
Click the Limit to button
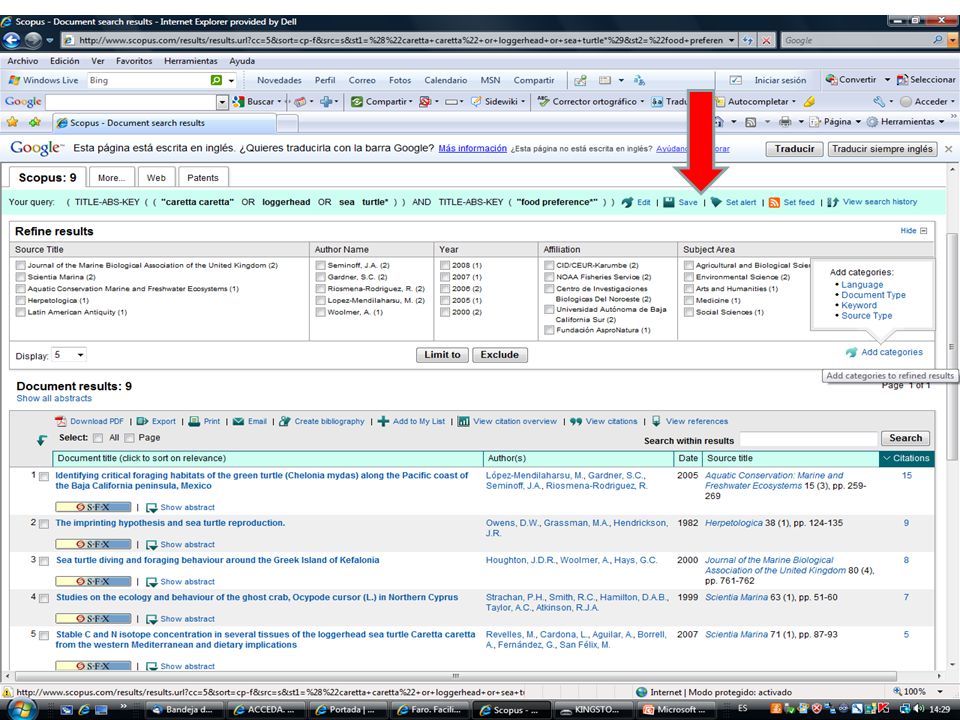(443, 355)
